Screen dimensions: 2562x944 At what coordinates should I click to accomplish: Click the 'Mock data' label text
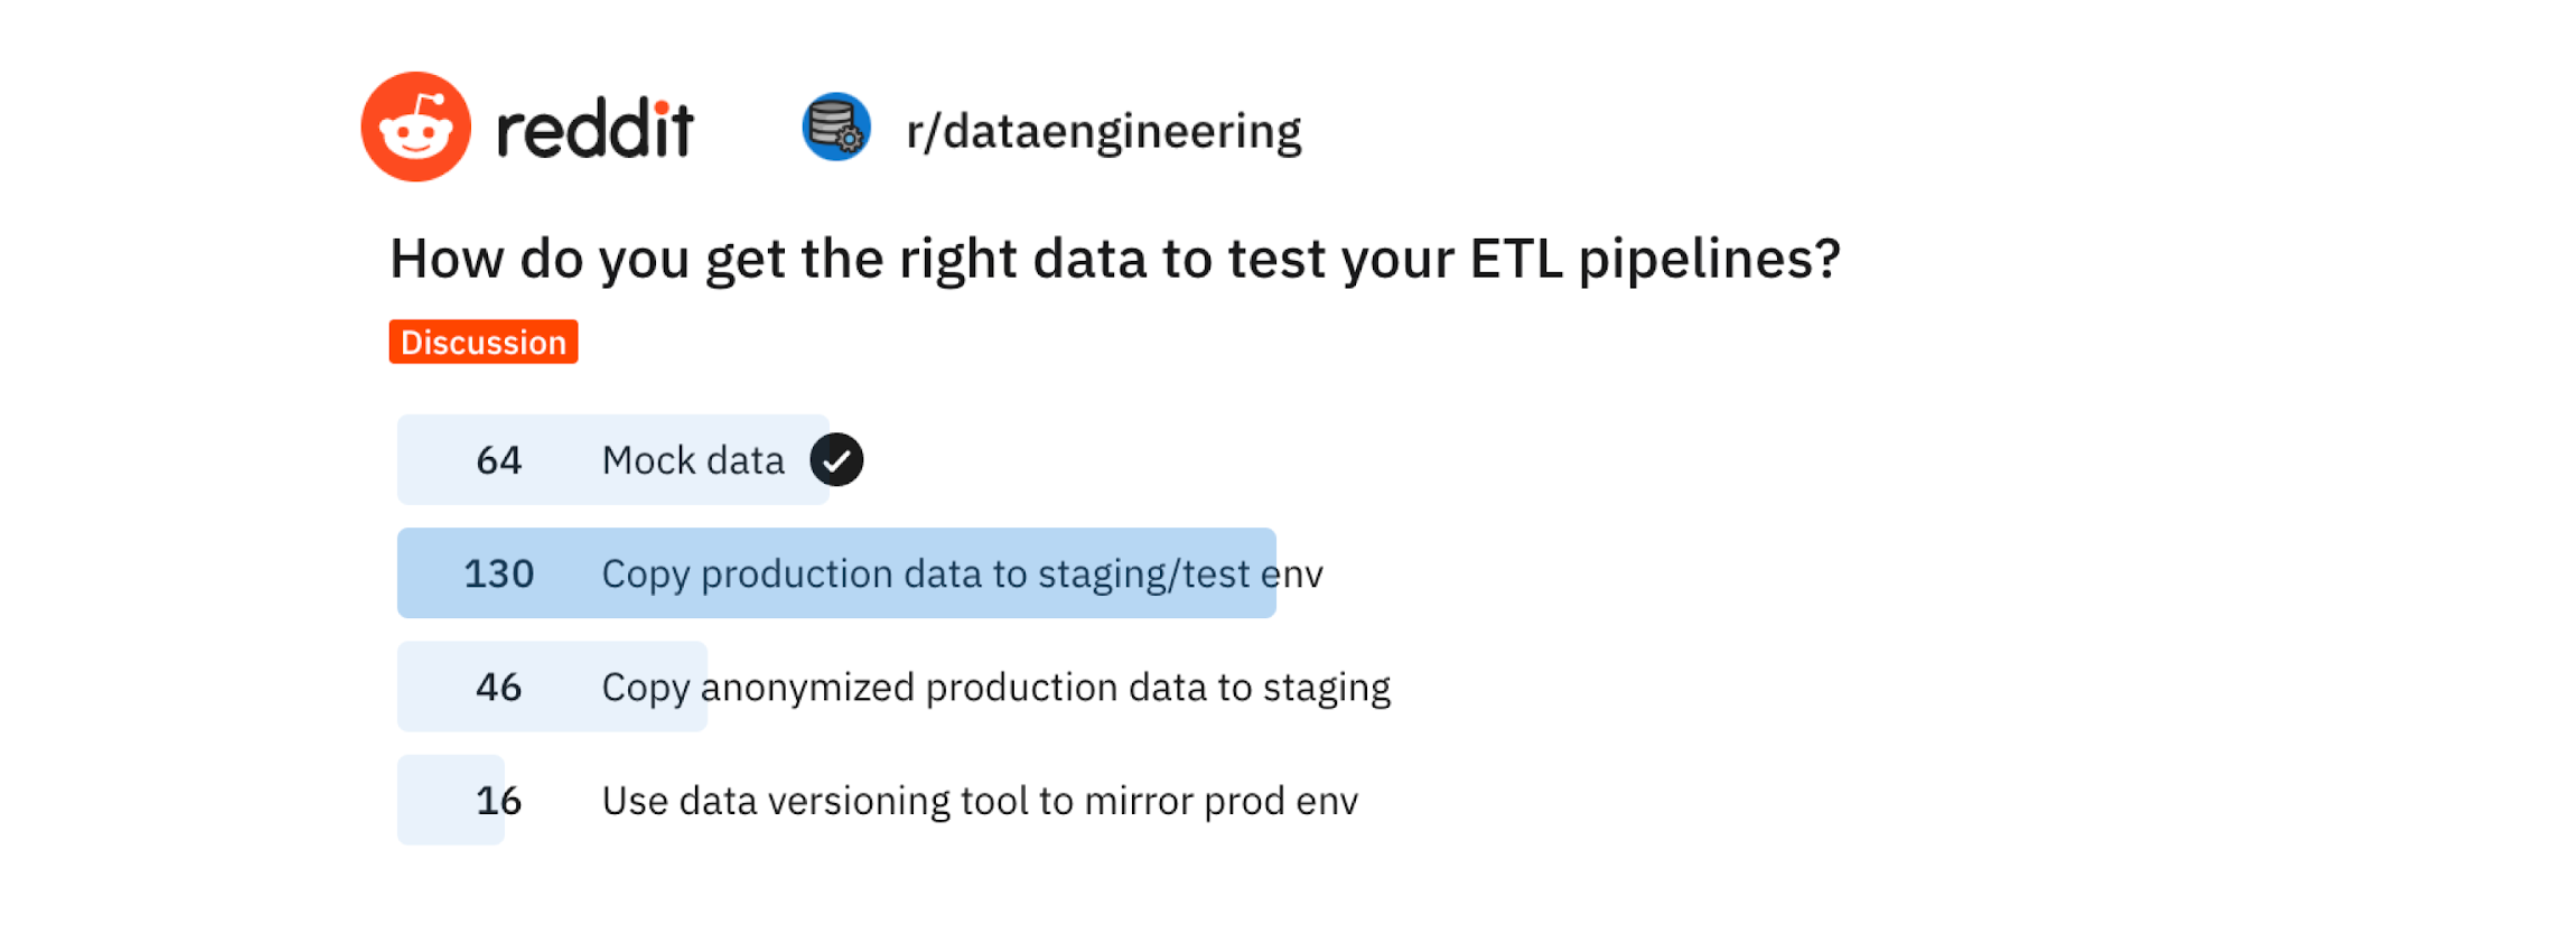(692, 460)
